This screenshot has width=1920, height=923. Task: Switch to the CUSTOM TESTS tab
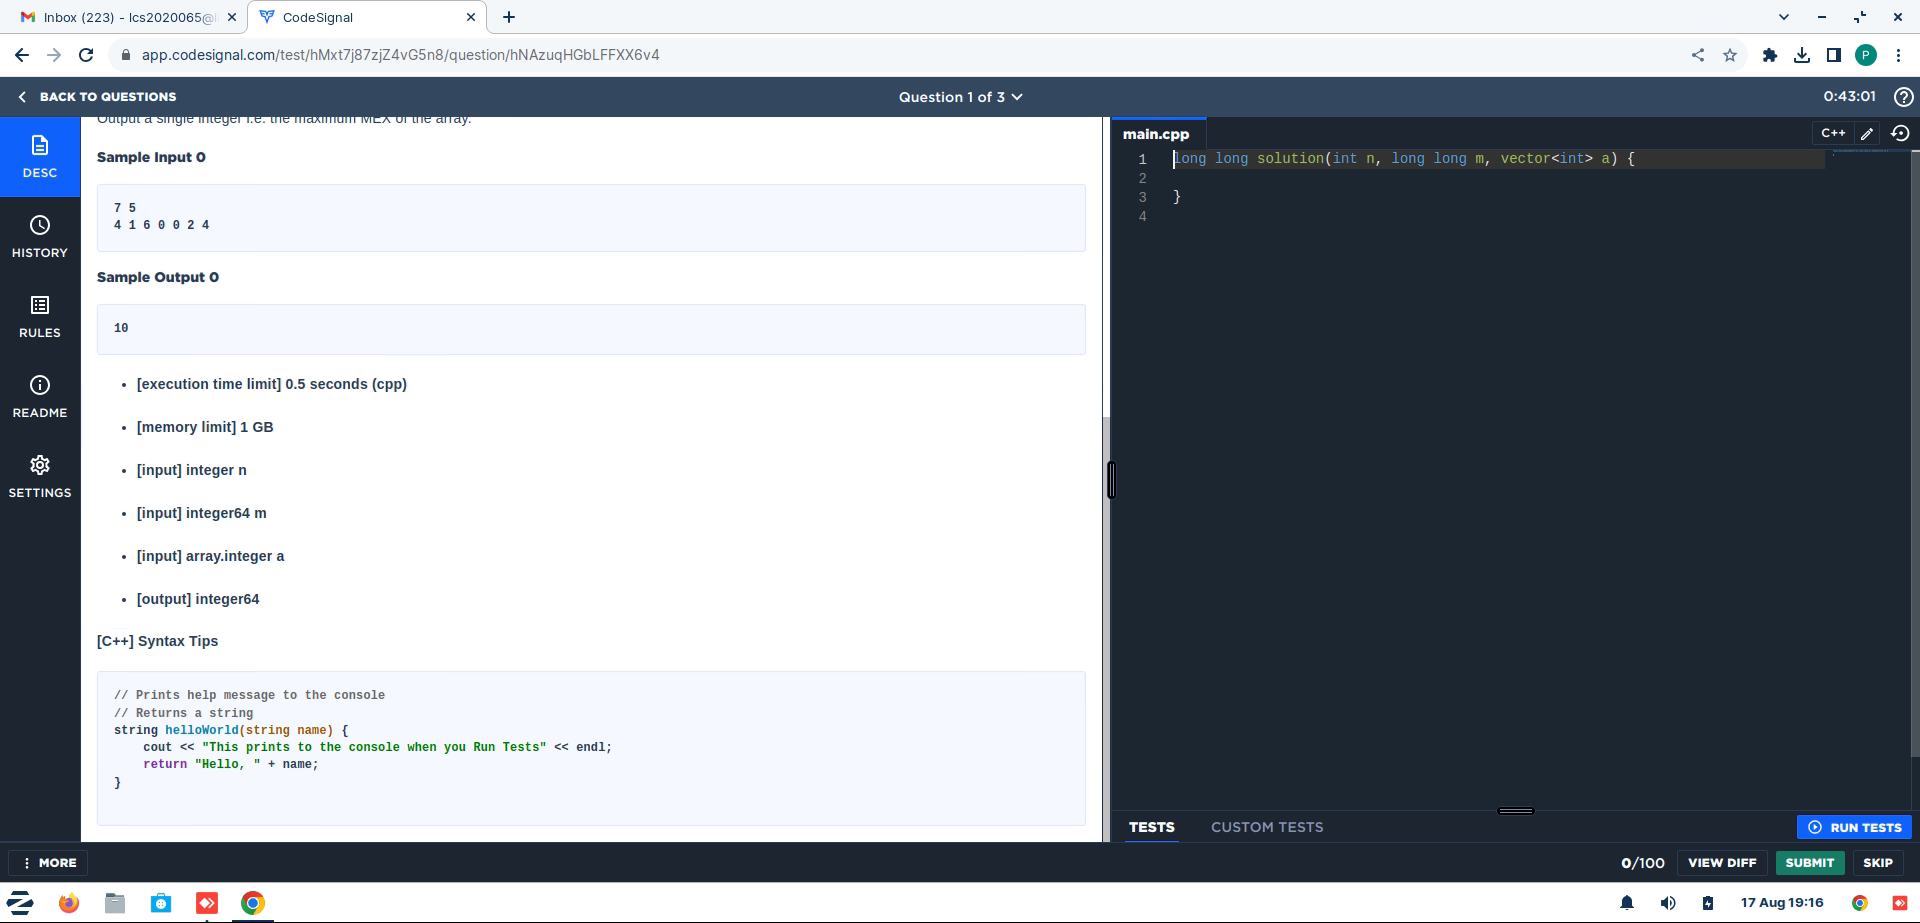click(x=1267, y=827)
